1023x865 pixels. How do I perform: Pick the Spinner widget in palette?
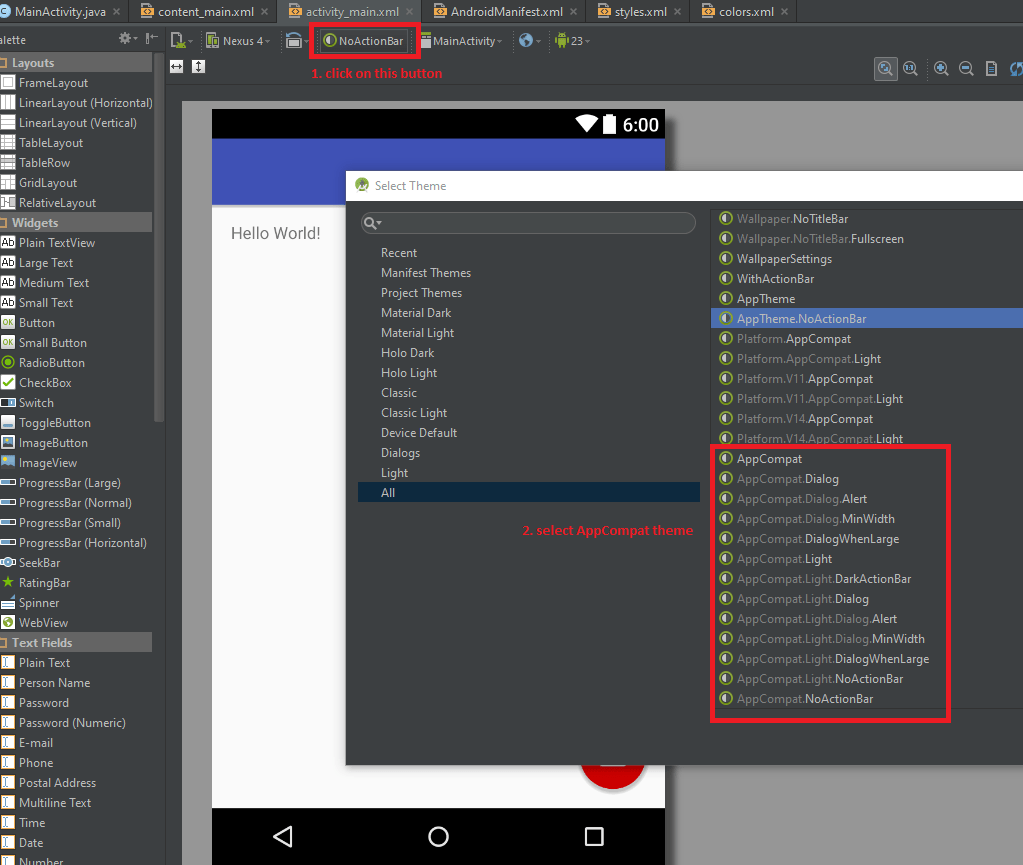30,603
